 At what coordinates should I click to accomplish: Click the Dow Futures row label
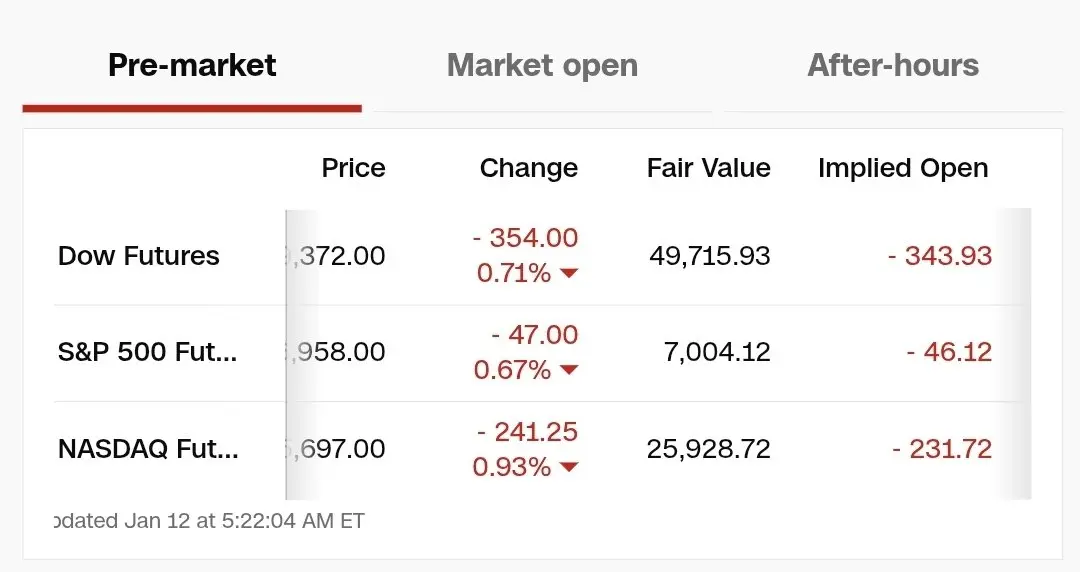pyautogui.click(x=139, y=256)
